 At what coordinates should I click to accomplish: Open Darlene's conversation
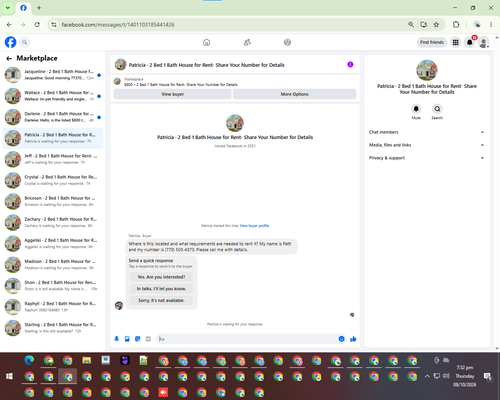(x=53, y=117)
